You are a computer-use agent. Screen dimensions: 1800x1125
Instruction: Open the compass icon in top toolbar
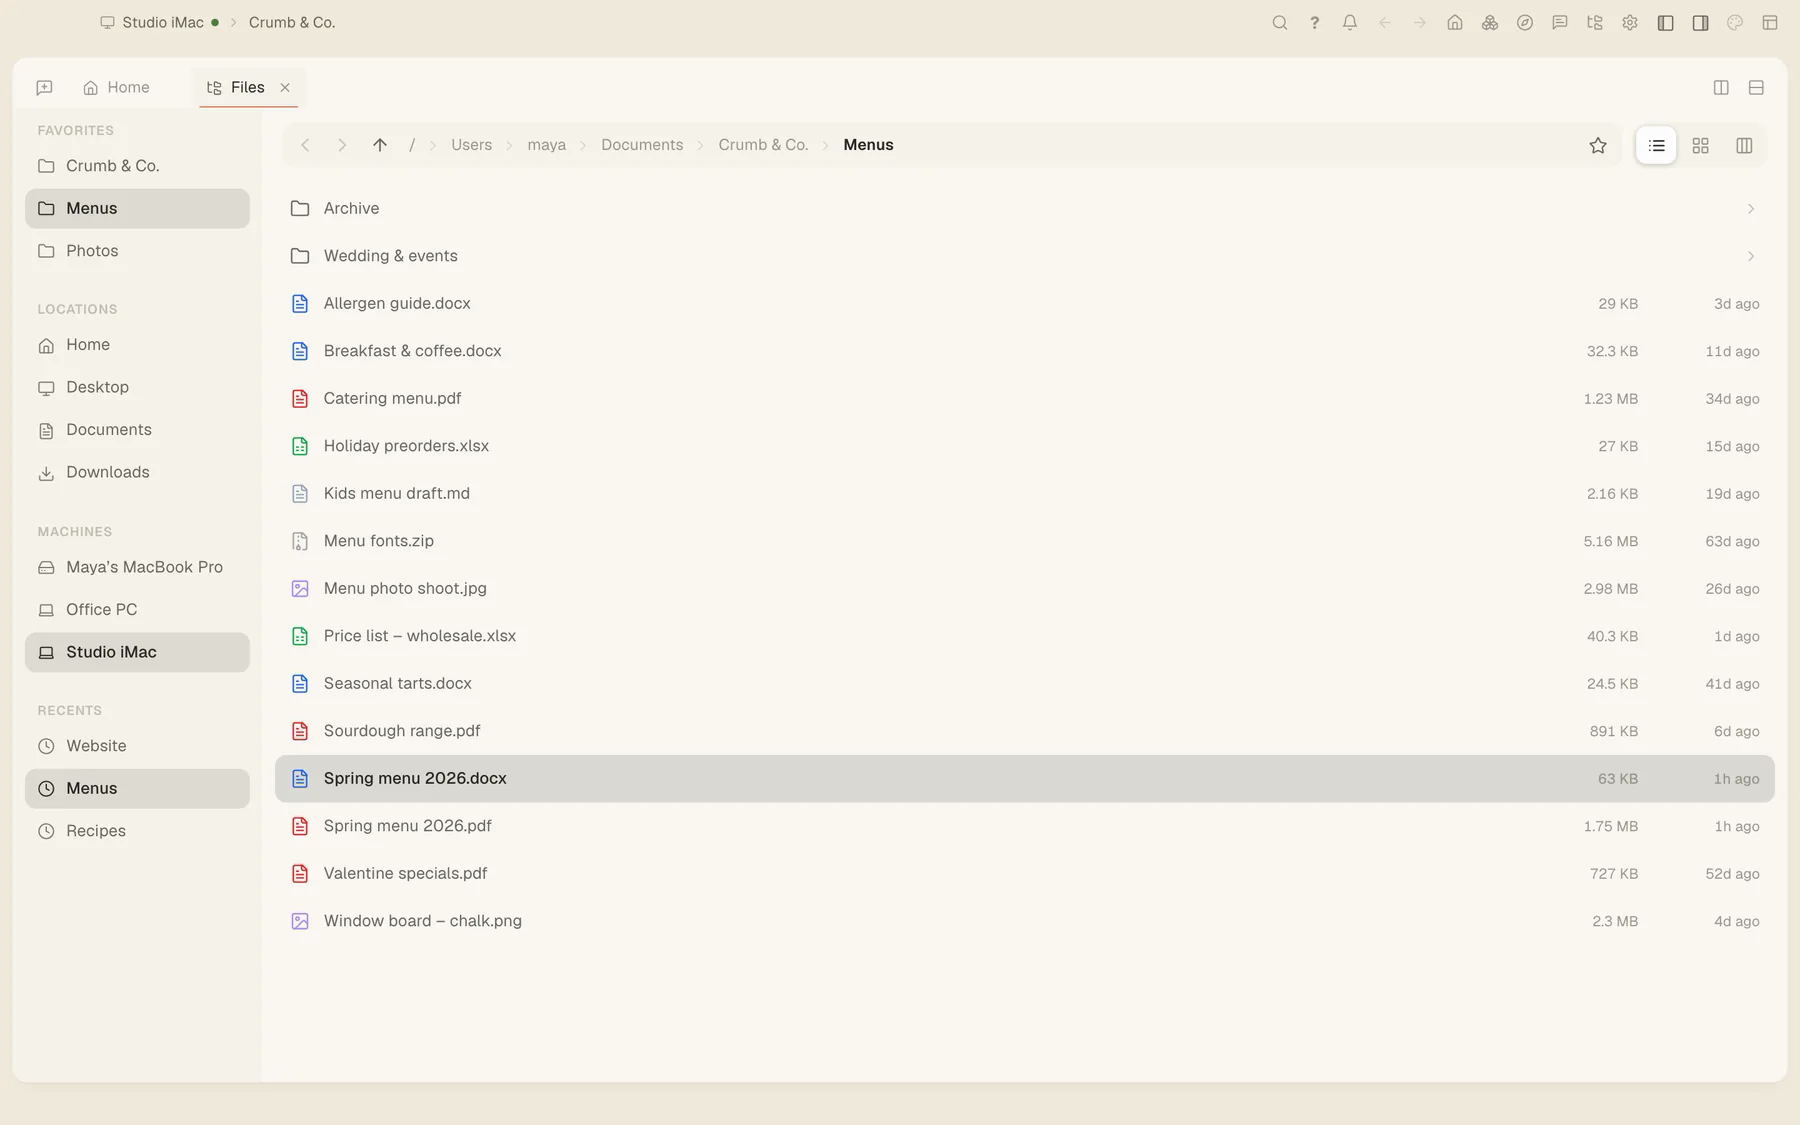pyautogui.click(x=1524, y=22)
